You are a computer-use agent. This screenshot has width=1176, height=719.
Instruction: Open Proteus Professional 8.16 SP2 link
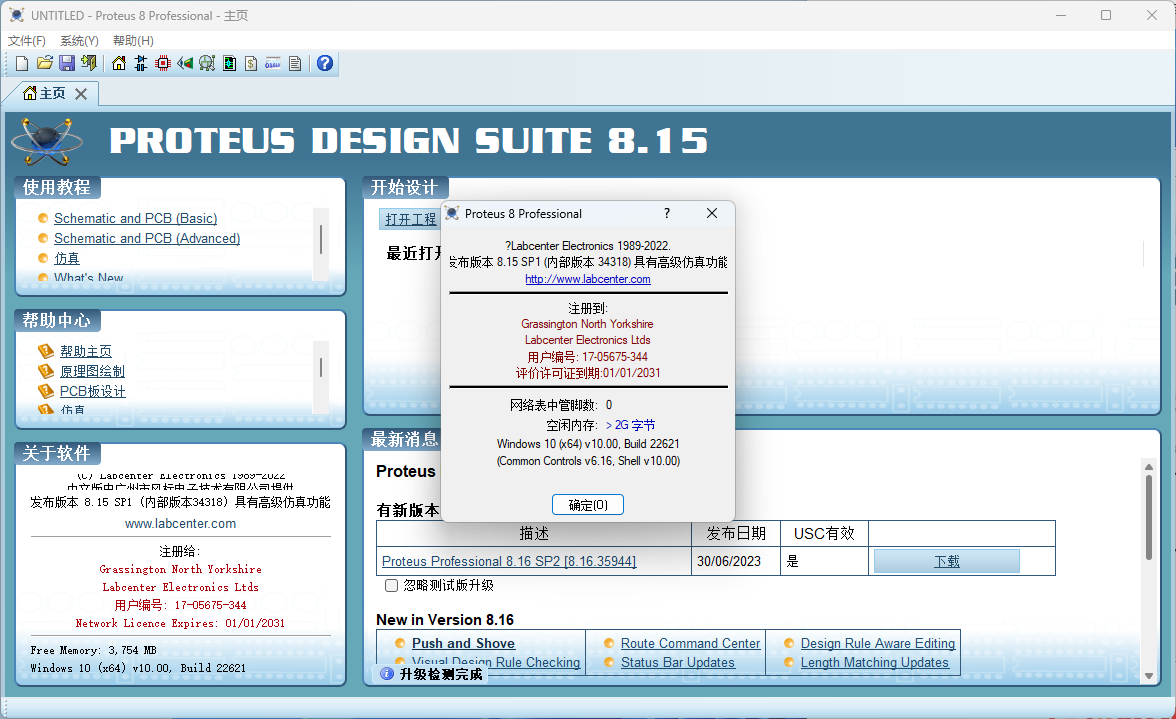point(509,561)
